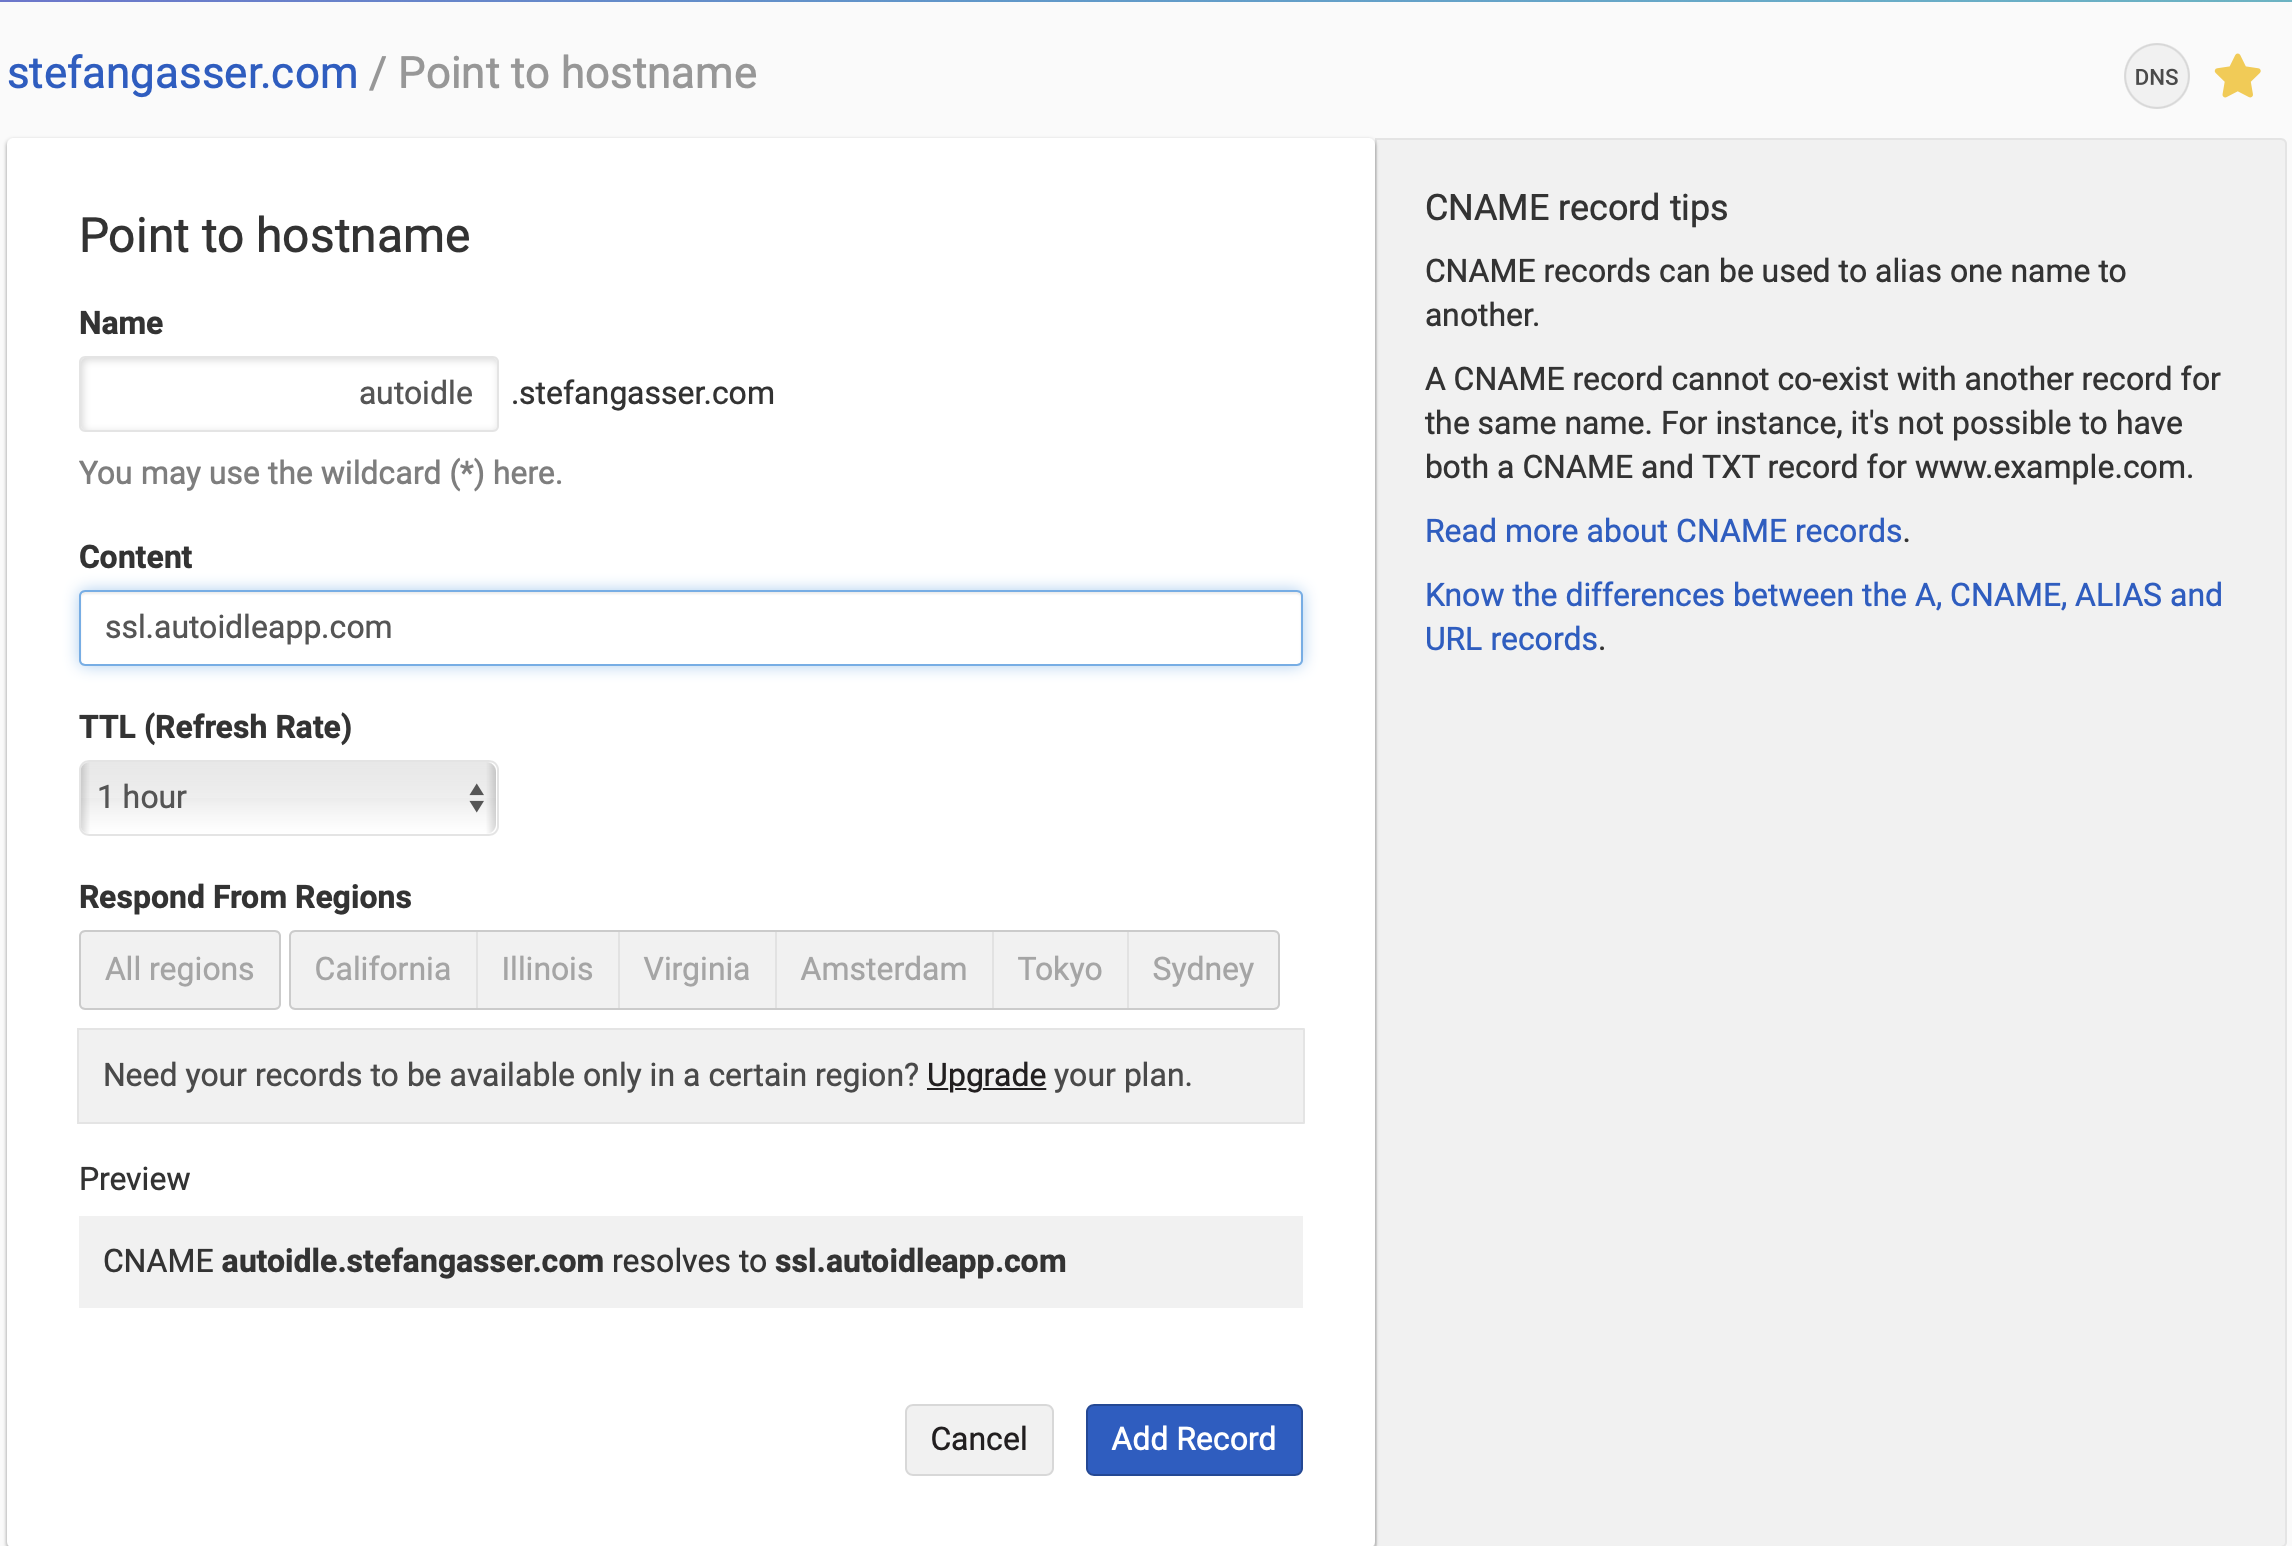Click the Name field containing autoidle

[x=288, y=393]
